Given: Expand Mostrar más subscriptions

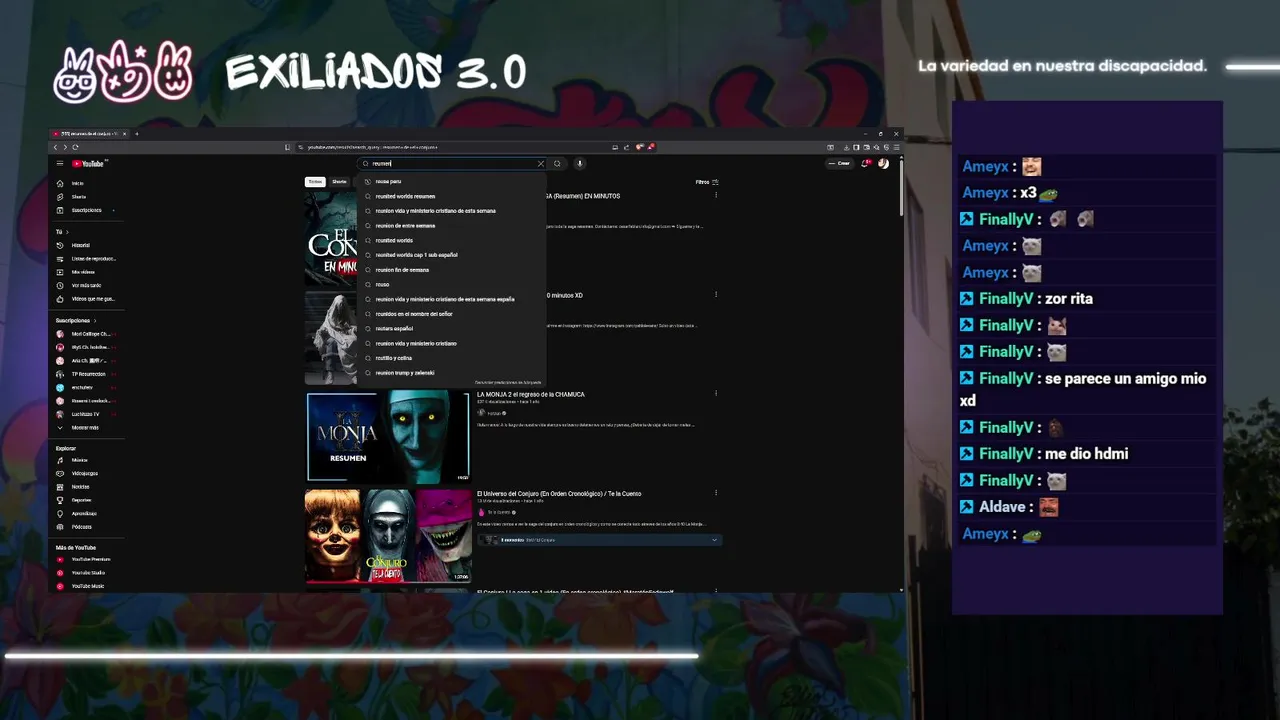Looking at the screenshot, I should click(85, 427).
